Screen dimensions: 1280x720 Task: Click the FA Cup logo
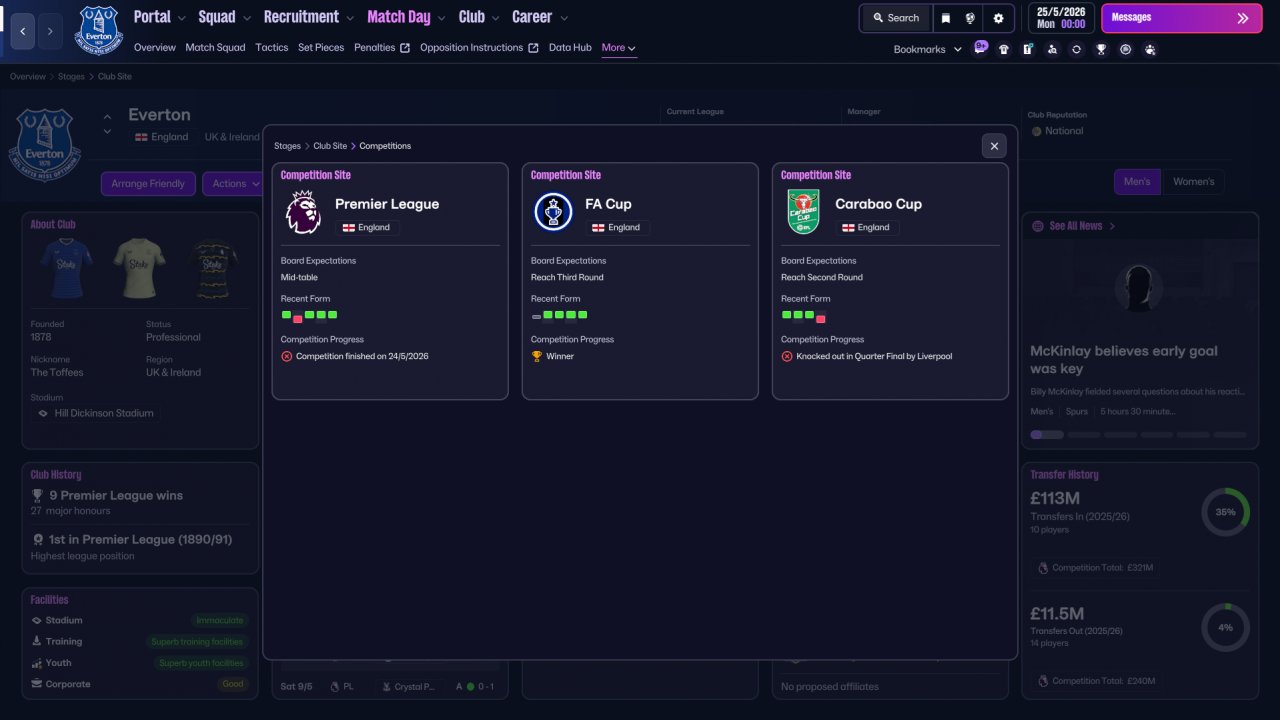tap(553, 212)
